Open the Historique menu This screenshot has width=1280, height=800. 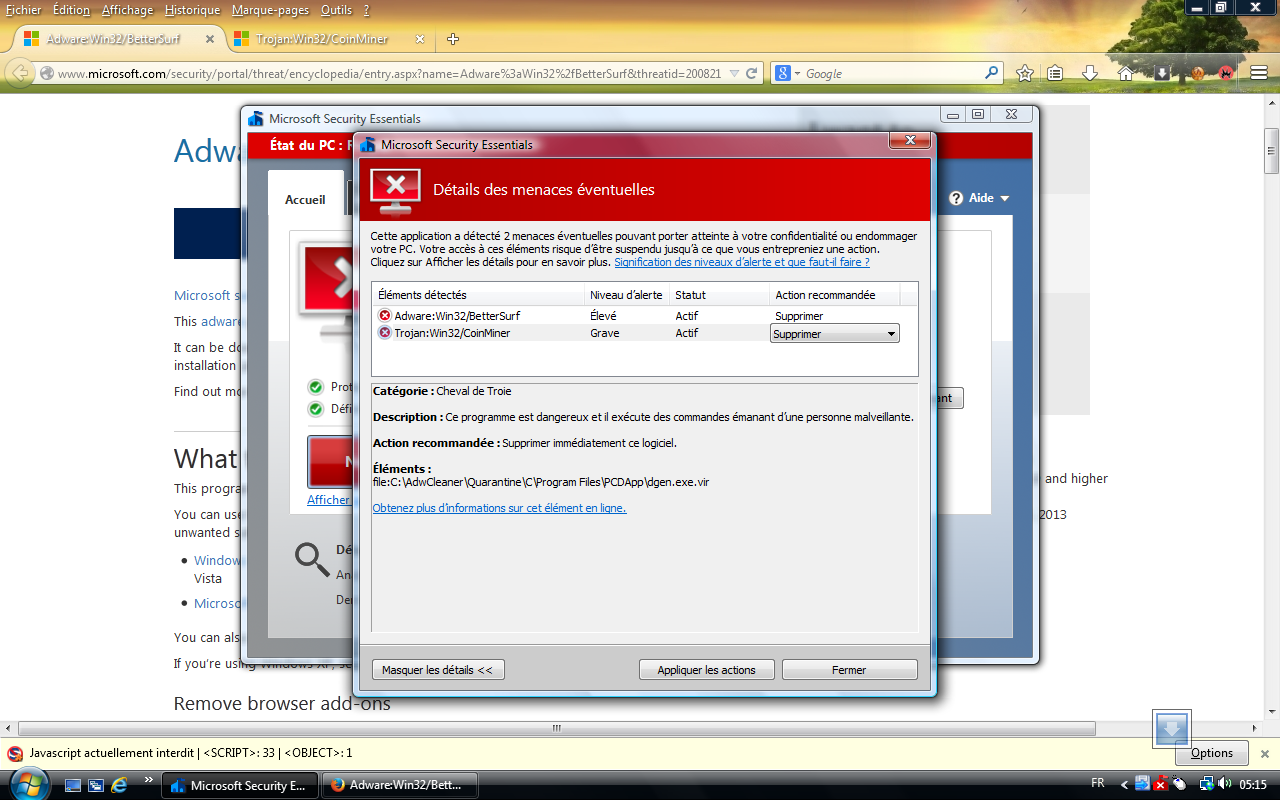192,10
